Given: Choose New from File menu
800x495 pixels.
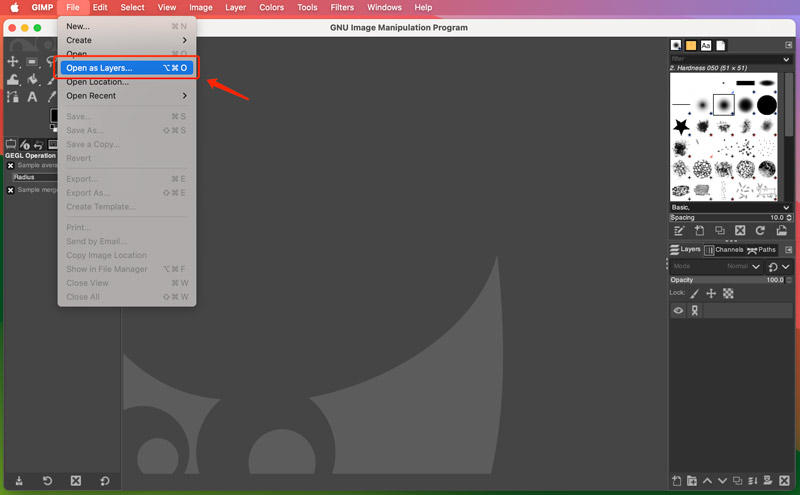Looking at the screenshot, I should [x=127, y=26].
